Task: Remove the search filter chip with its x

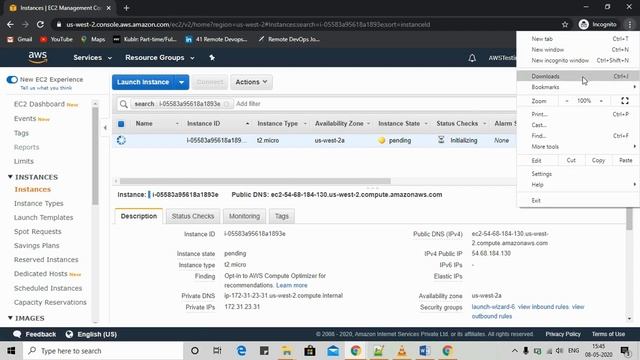Action: (x=227, y=104)
